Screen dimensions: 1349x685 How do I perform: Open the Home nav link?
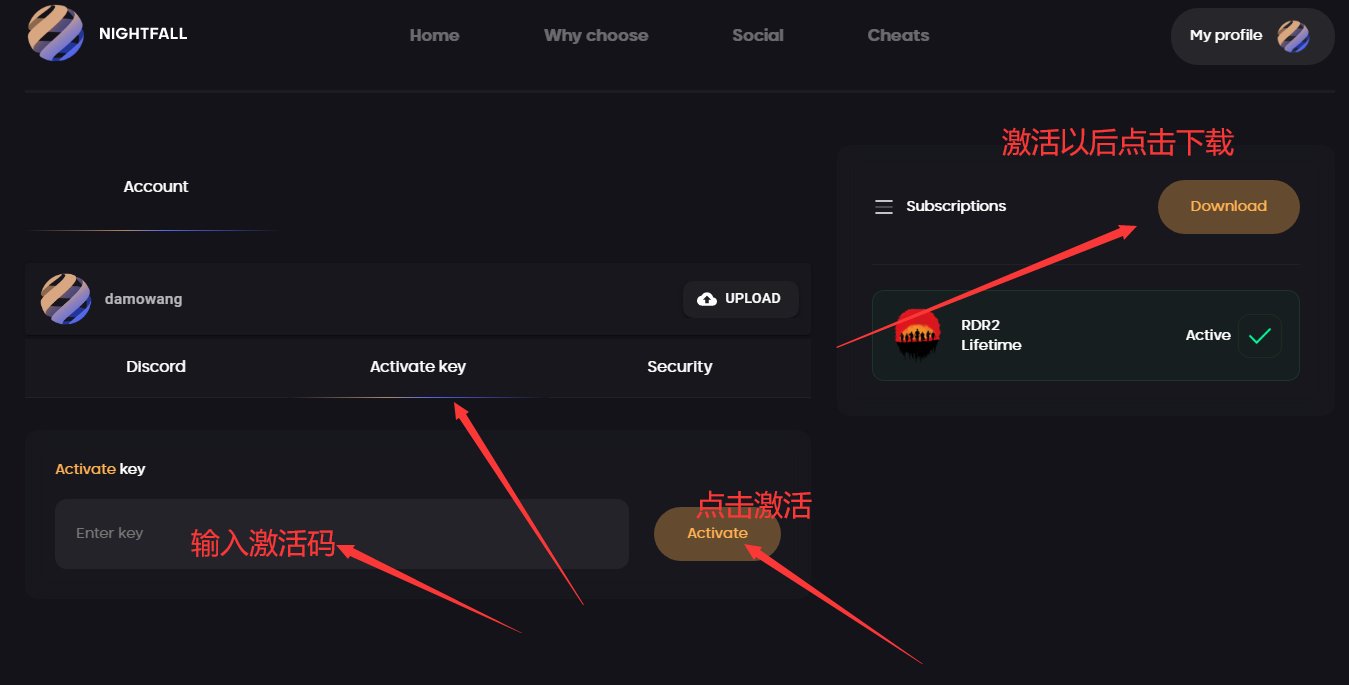[434, 35]
